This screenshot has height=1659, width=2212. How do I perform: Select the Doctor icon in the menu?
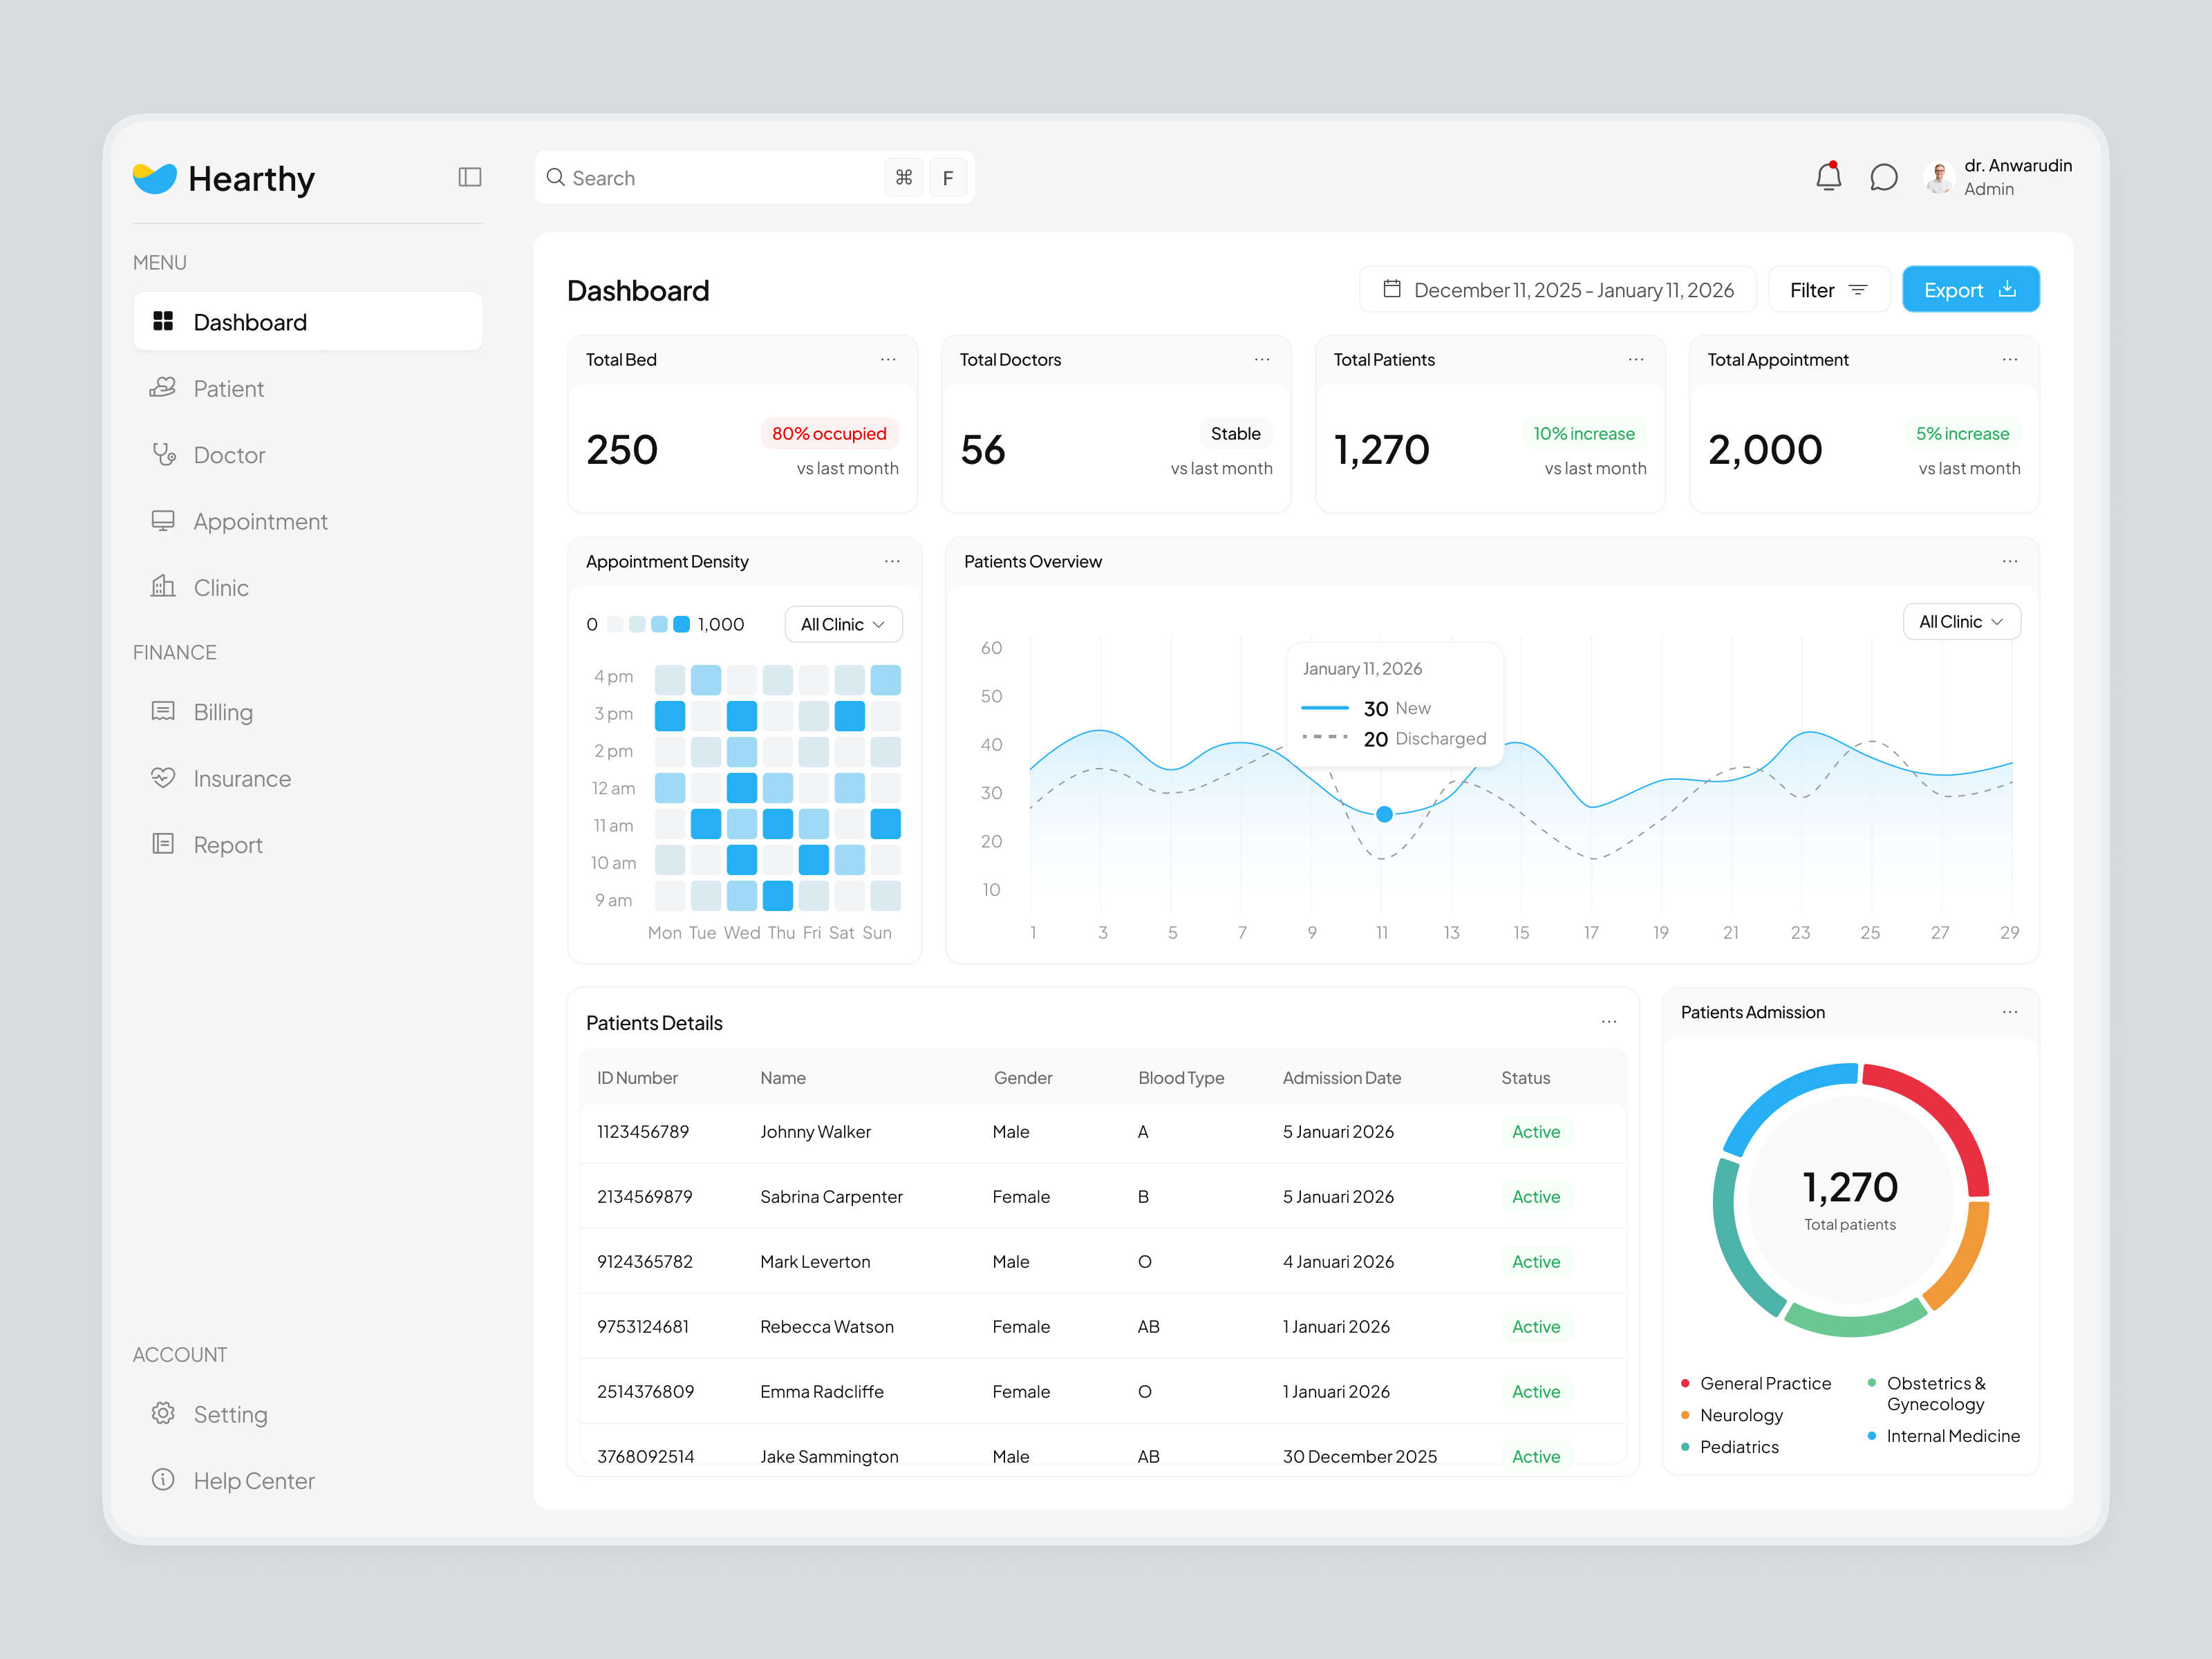click(x=163, y=454)
